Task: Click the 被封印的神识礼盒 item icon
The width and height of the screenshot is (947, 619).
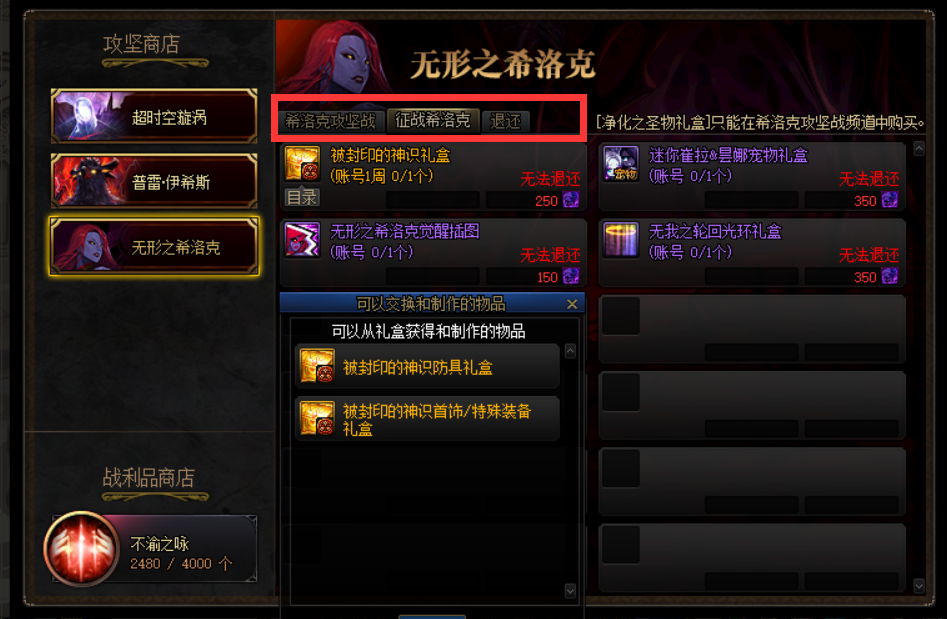Action: 302,164
